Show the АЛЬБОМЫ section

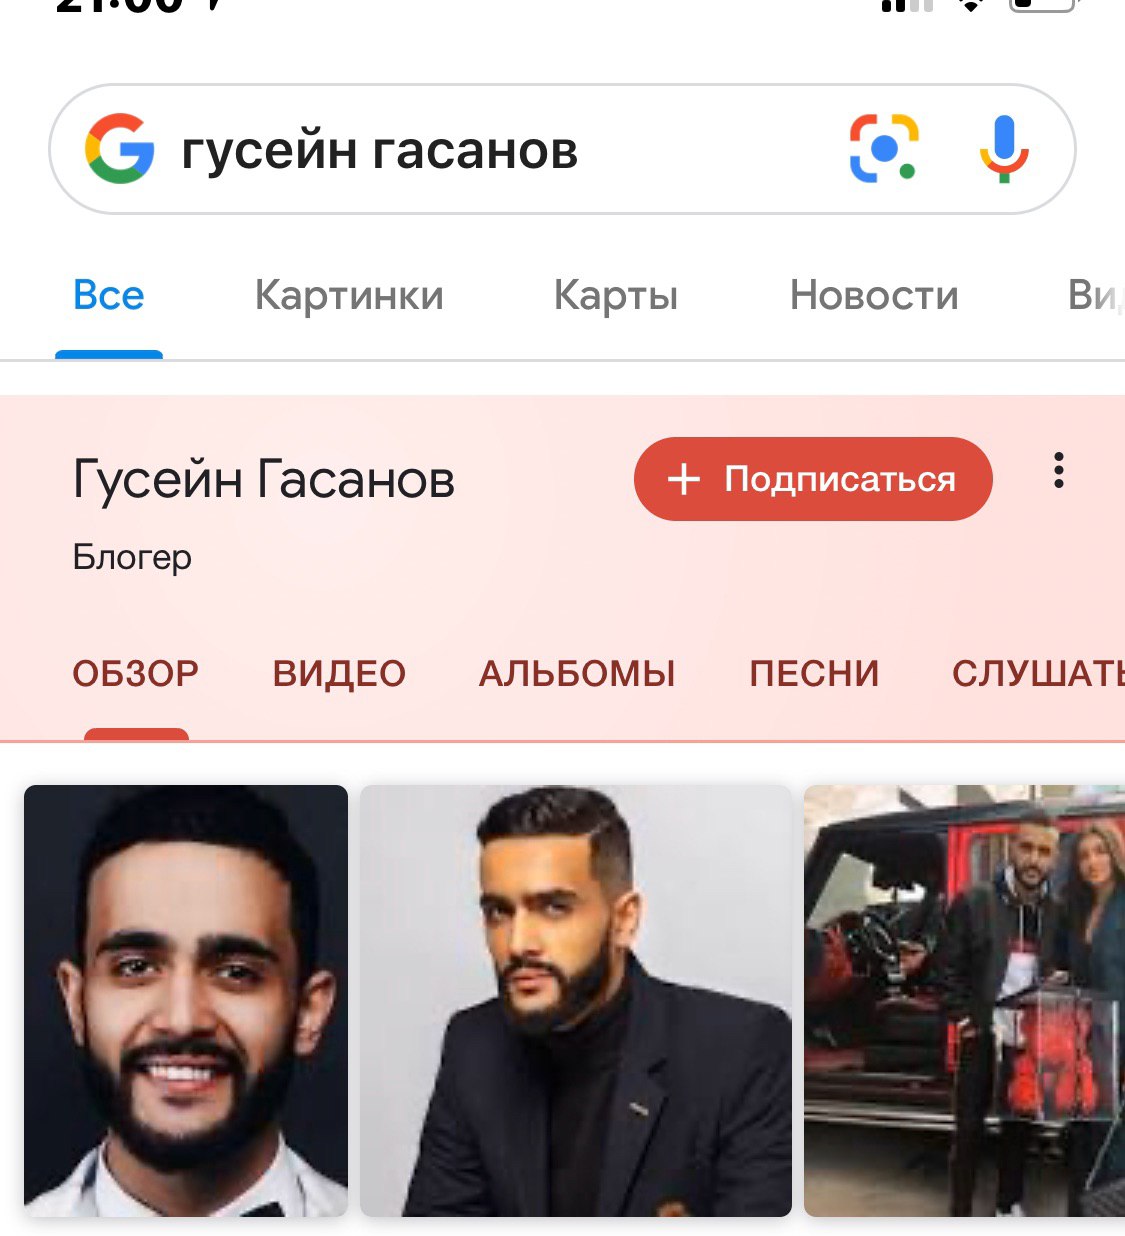pos(577,673)
